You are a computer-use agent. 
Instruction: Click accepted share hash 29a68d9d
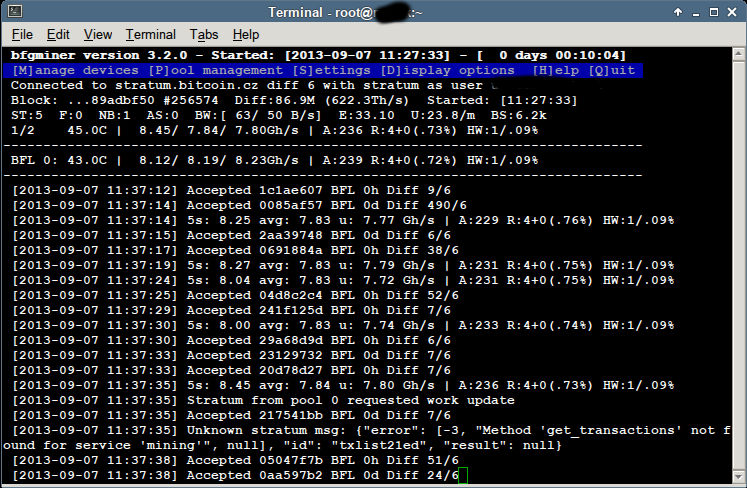[291, 341]
